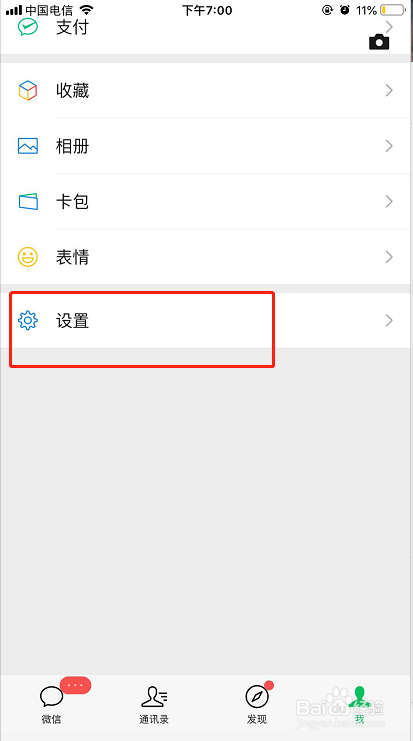Image resolution: width=413 pixels, height=741 pixels.
Task: Tap the blue gear Settings icon
Action: [28, 320]
